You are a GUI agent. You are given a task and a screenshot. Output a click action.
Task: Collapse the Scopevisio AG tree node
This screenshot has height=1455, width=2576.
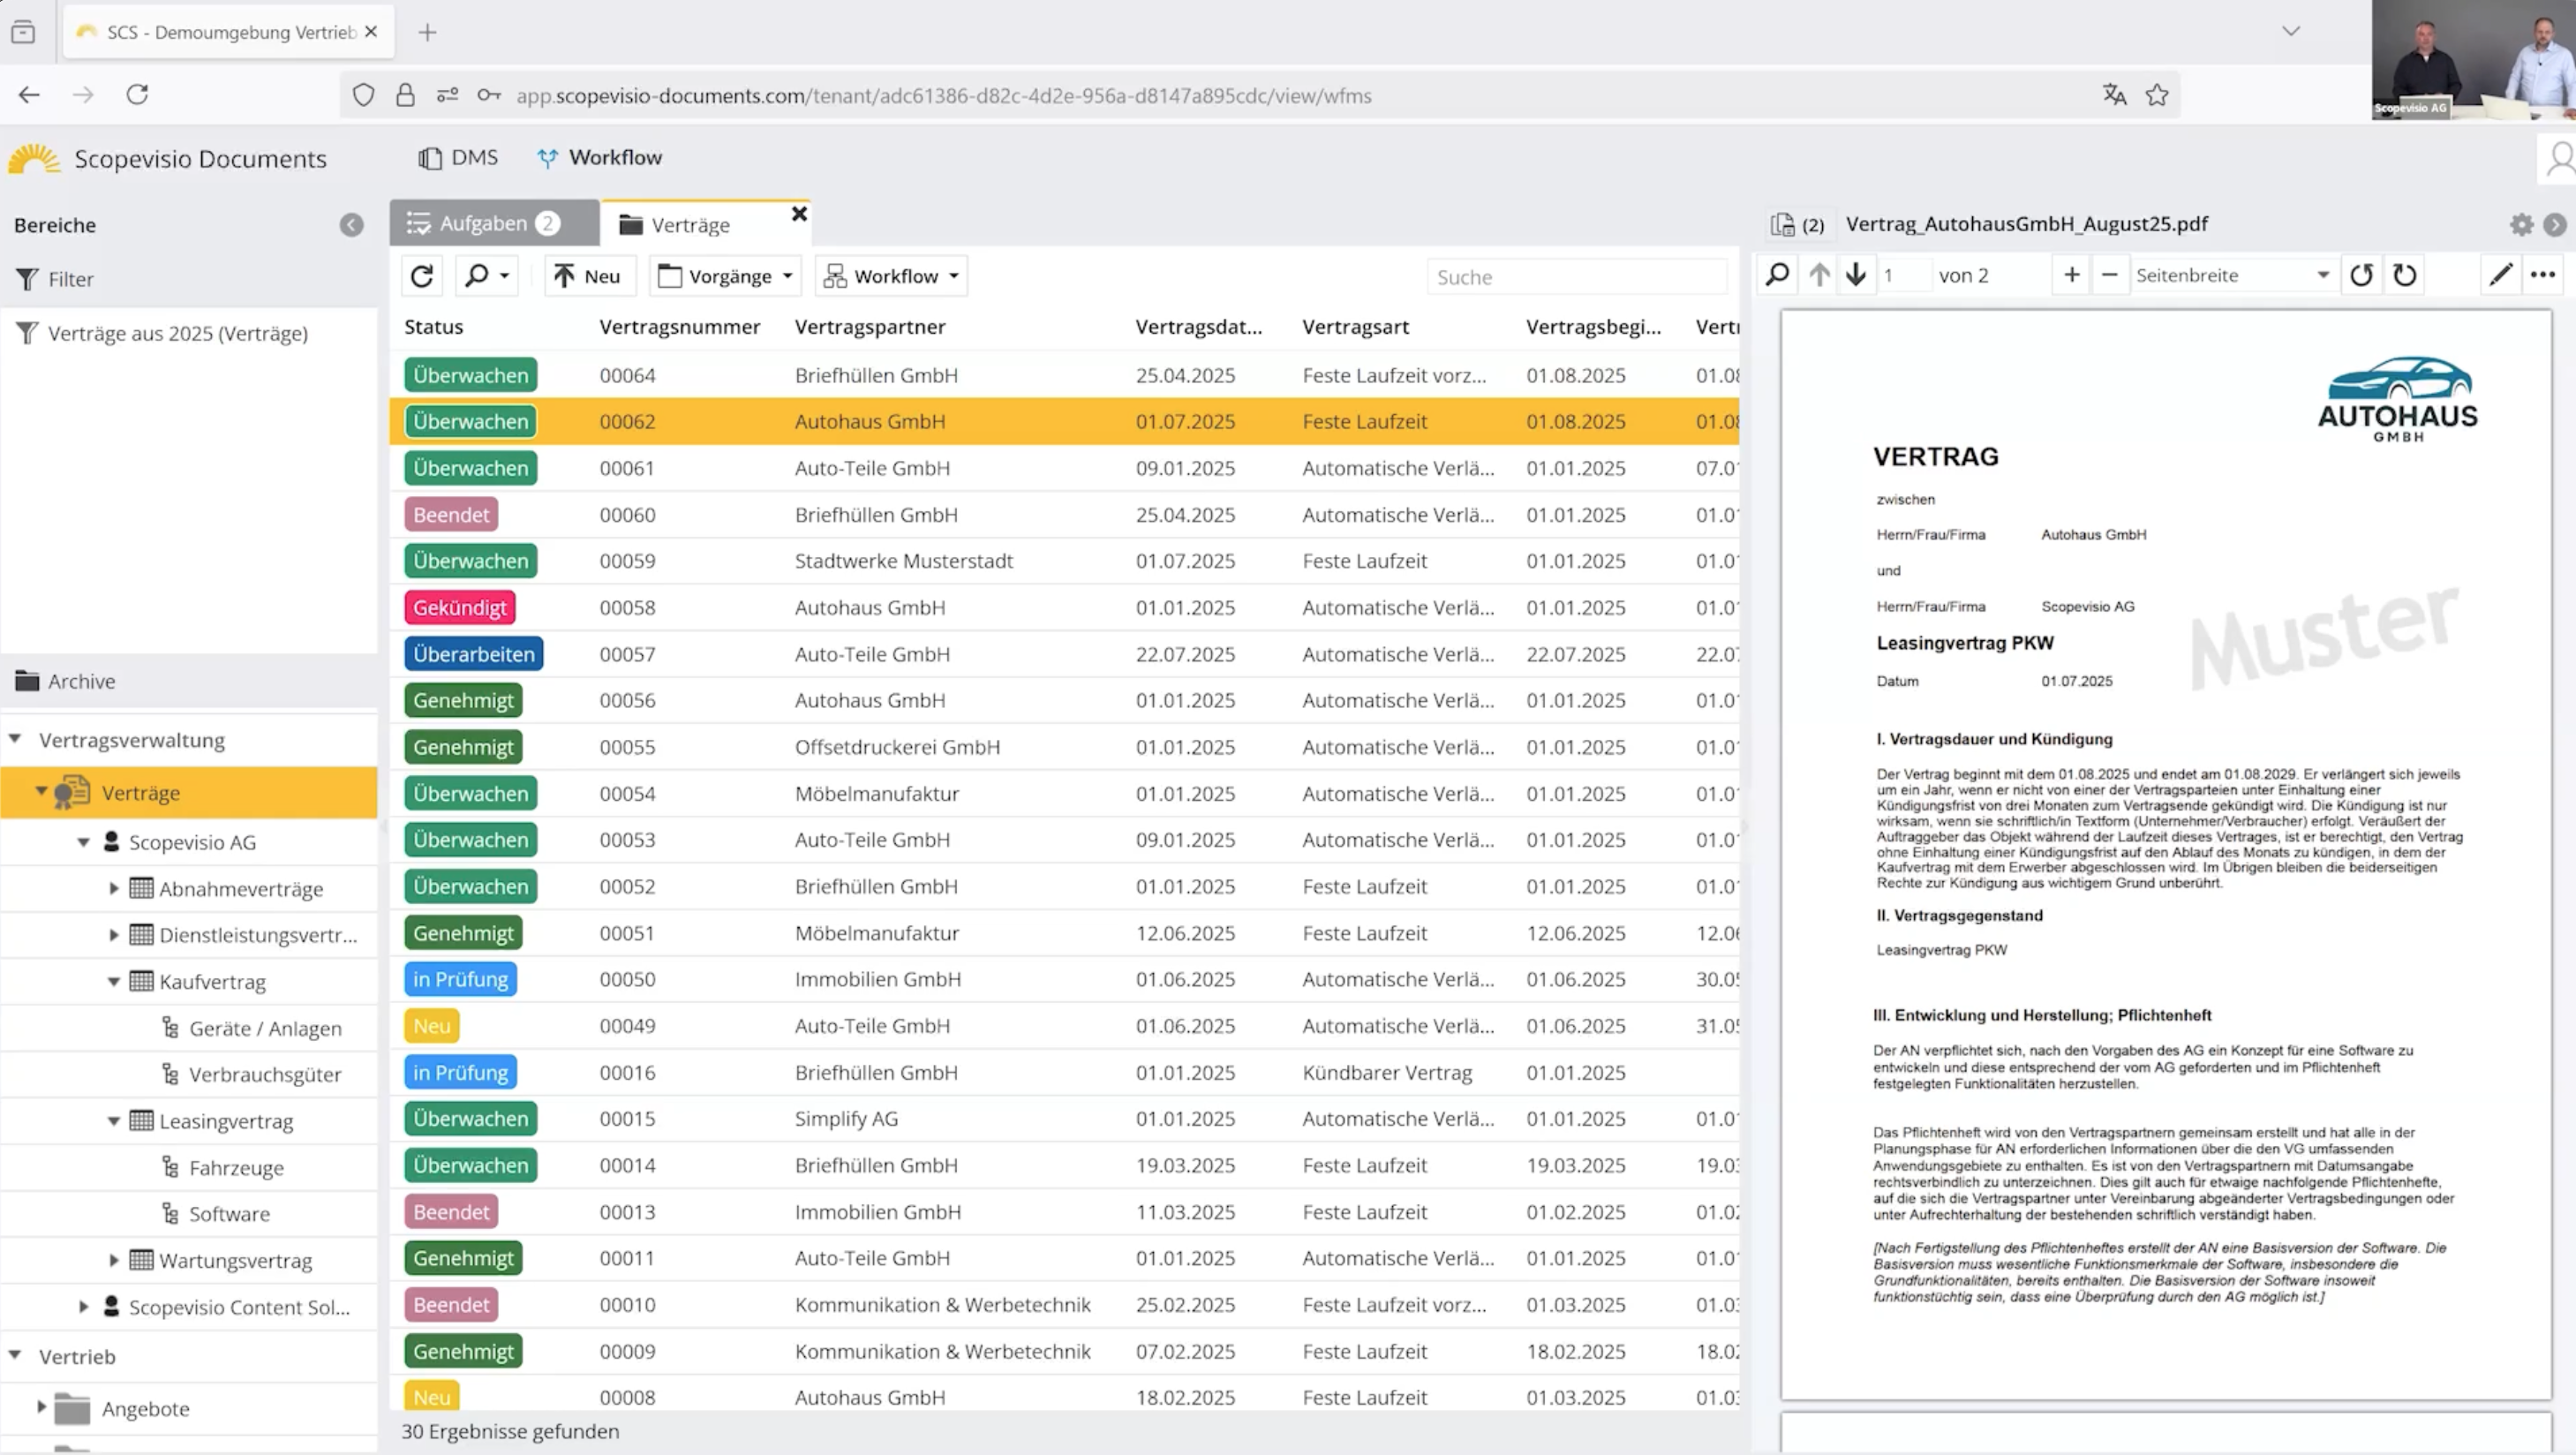[x=84, y=842]
